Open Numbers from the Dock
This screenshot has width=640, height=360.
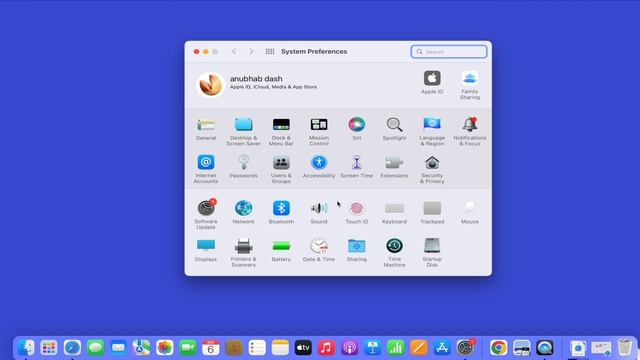tap(396, 347)
